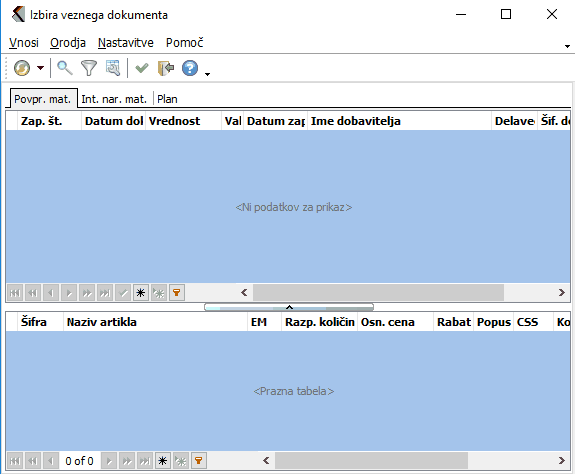
Task: Switch to the Int. nar. mat. tab
Action: (x=114, y=99)
